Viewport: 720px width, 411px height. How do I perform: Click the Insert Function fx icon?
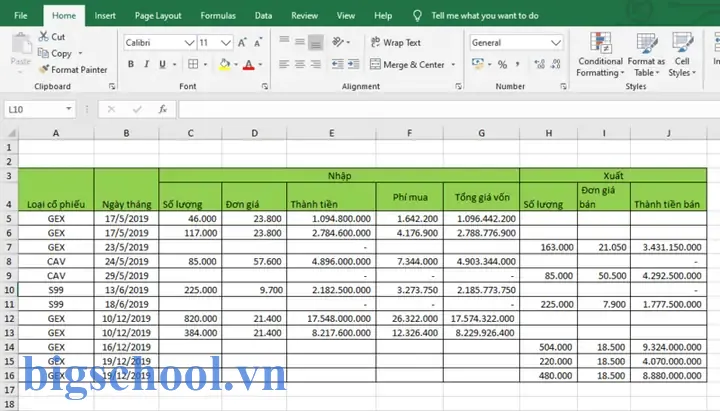point(163,109)
